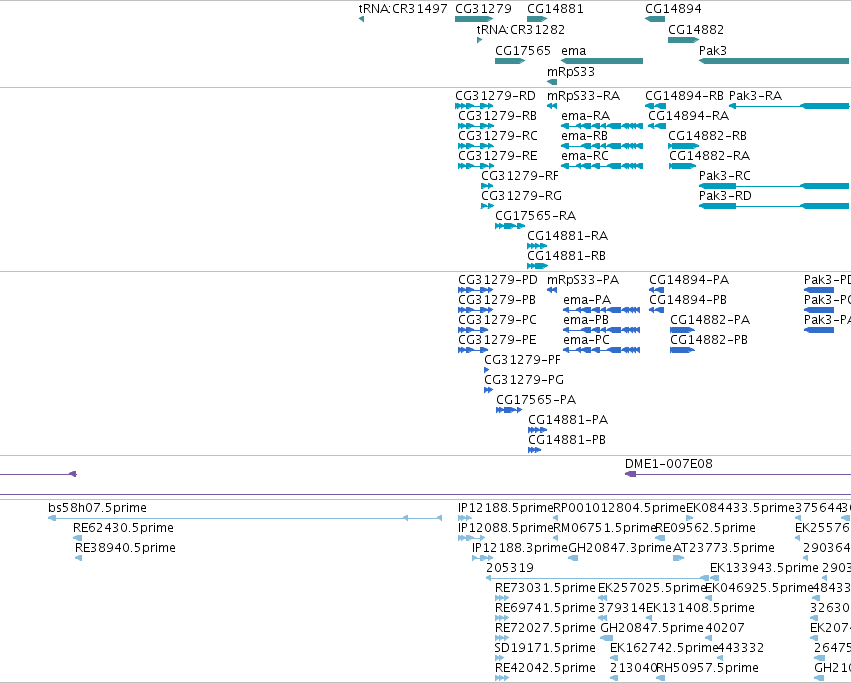The height and width of the screenshot is (683, 851).
Task: Click protein CG14881-PB label
Action: click(567, 440)
